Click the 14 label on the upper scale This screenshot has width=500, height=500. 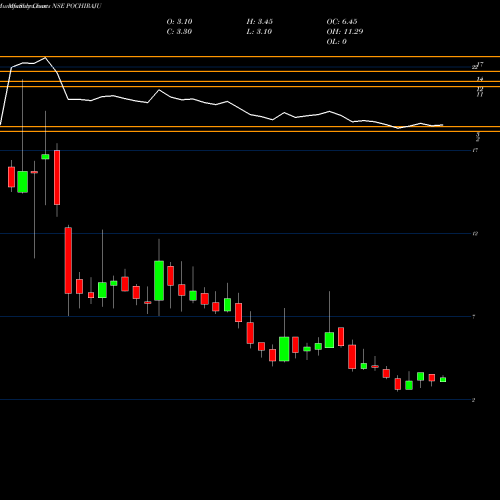pyautogui.click(x=480, y=79)
